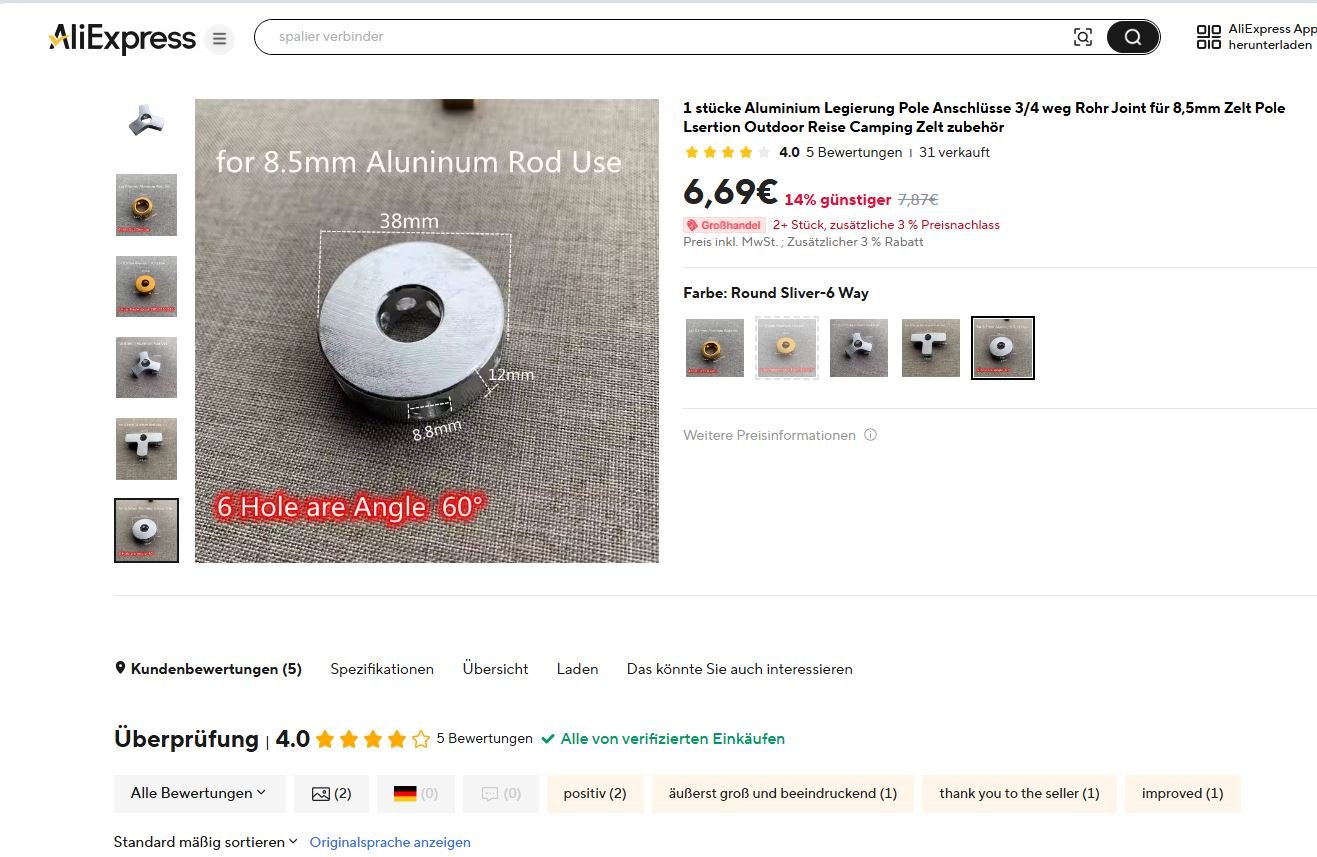
Task: Open the hamburger menu next to AliExpress logo
Action: [219, 39]
